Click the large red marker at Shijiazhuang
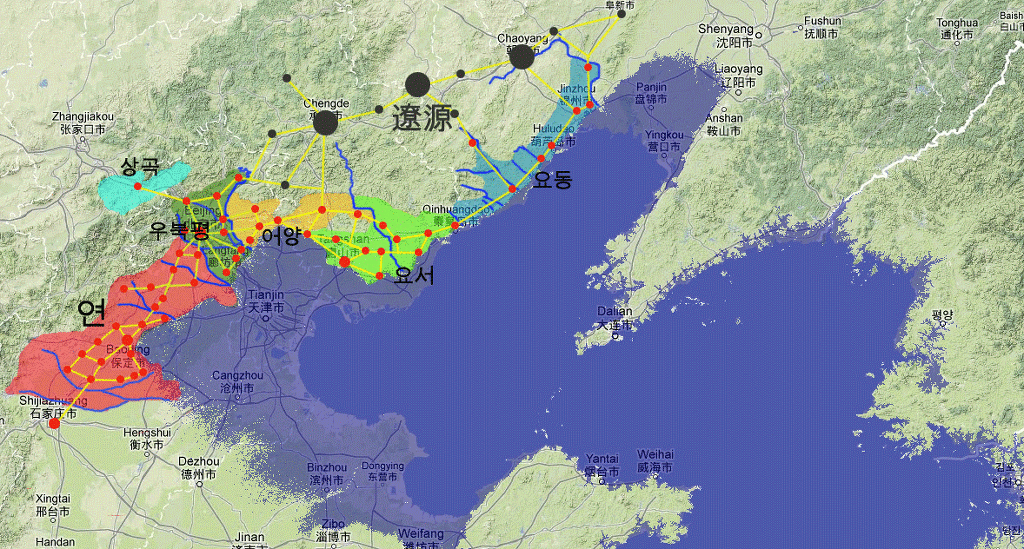 coord(55,424)
